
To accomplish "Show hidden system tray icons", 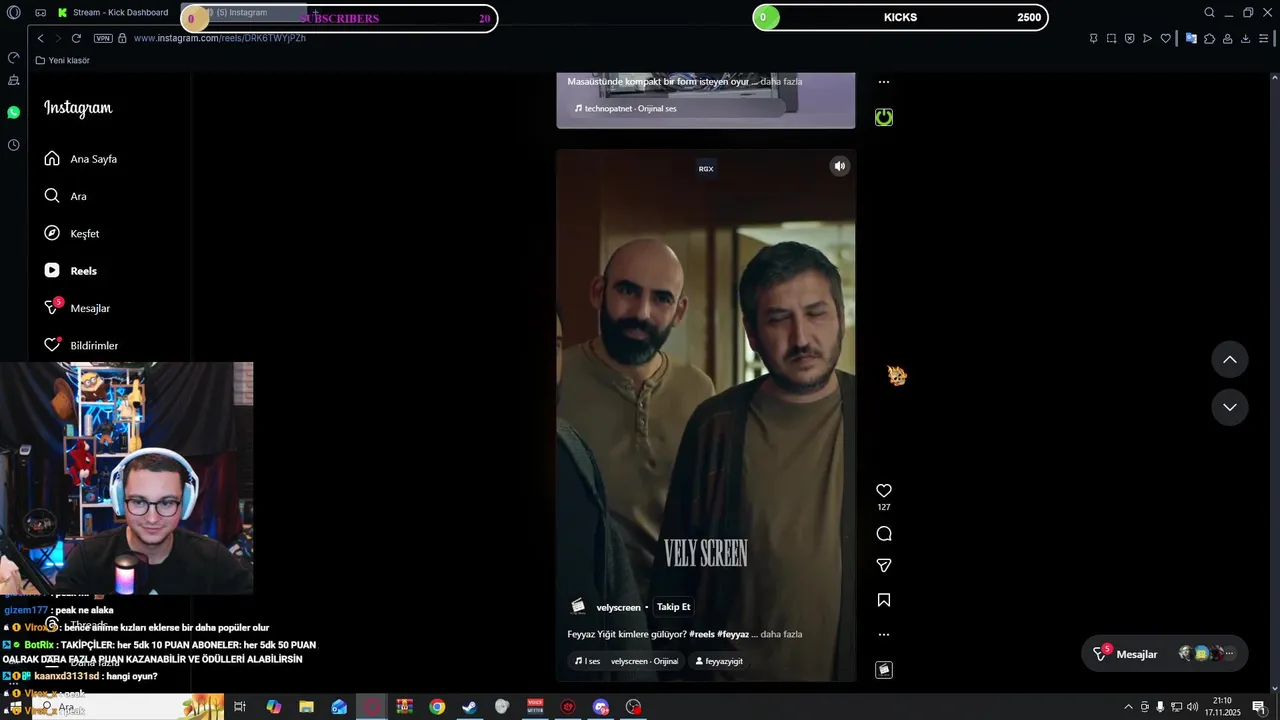I will pos(1129,707).
